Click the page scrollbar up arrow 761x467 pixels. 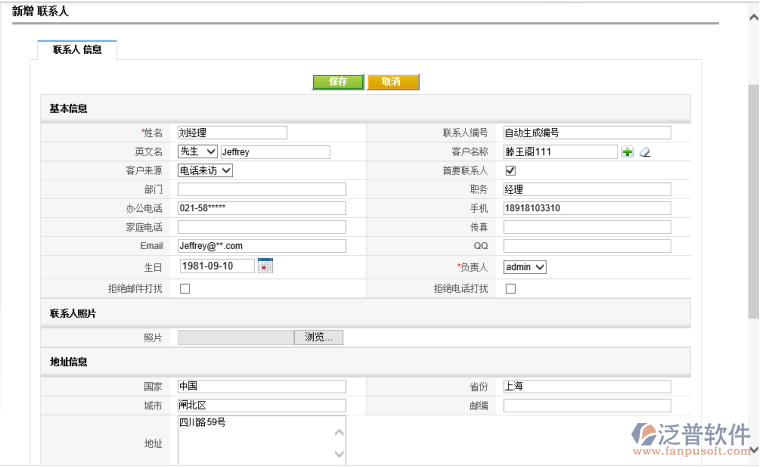click(753, 17)
